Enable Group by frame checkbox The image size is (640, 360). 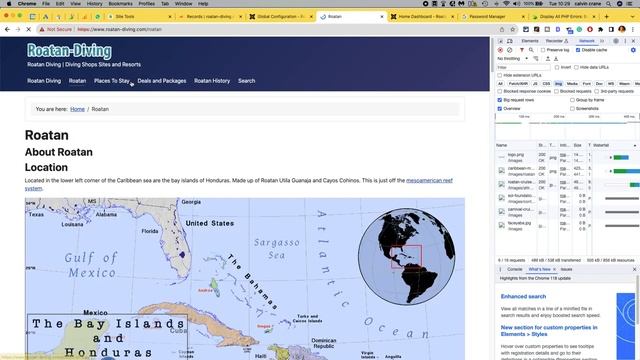pyautogui.click(x=572, y=100)
